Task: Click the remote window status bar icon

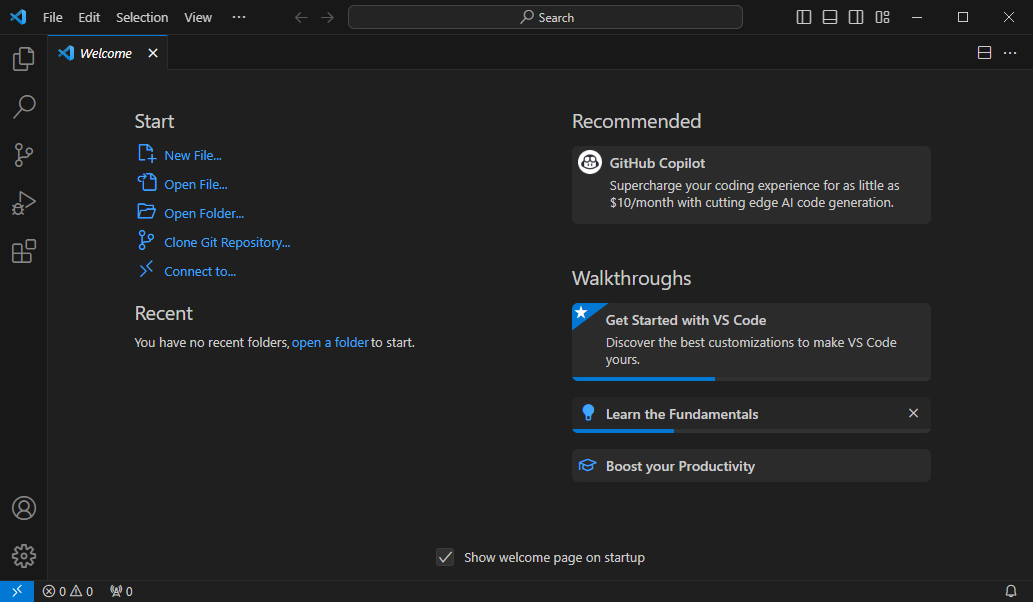Action: [17, 591]
